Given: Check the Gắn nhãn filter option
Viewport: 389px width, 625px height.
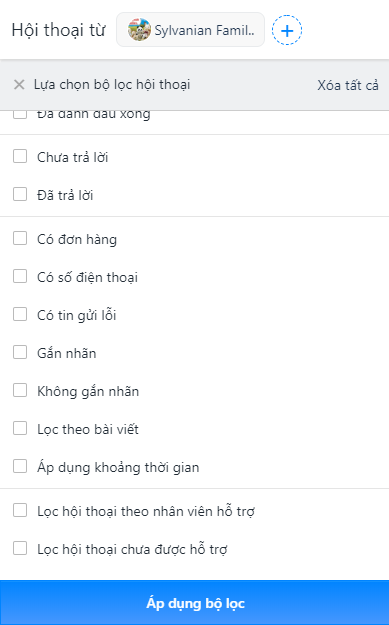Looking at the screenshot, I should 20,352.
